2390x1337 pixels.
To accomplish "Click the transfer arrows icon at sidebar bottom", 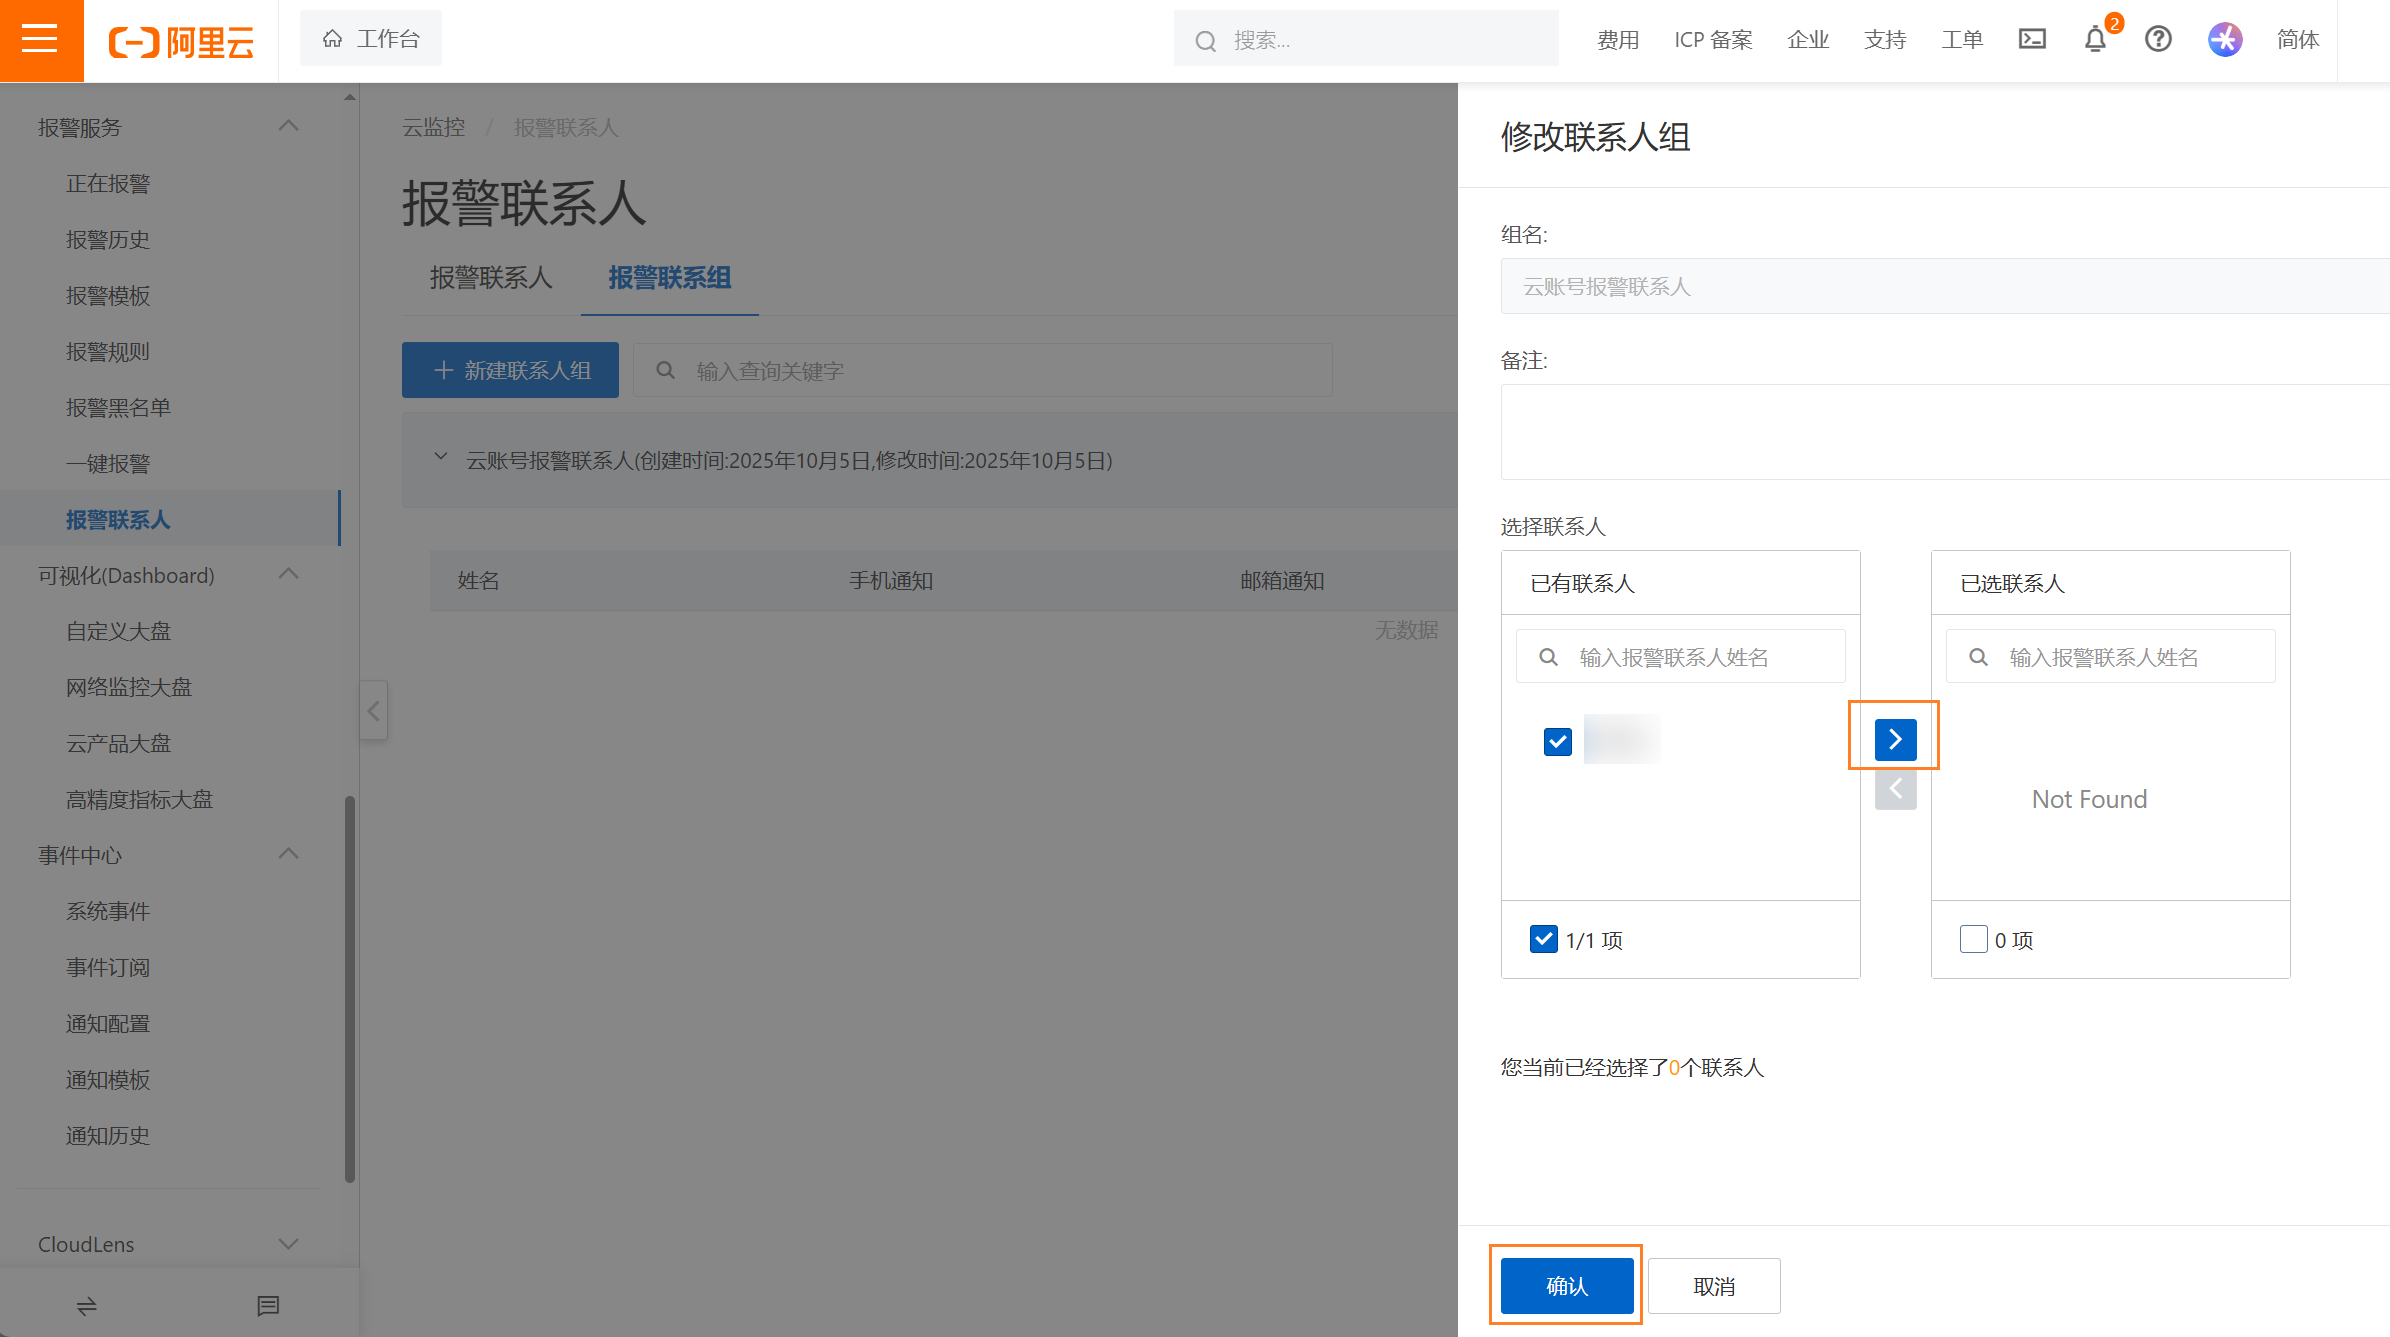I will pyautogui.click(x=85, y=1306).
